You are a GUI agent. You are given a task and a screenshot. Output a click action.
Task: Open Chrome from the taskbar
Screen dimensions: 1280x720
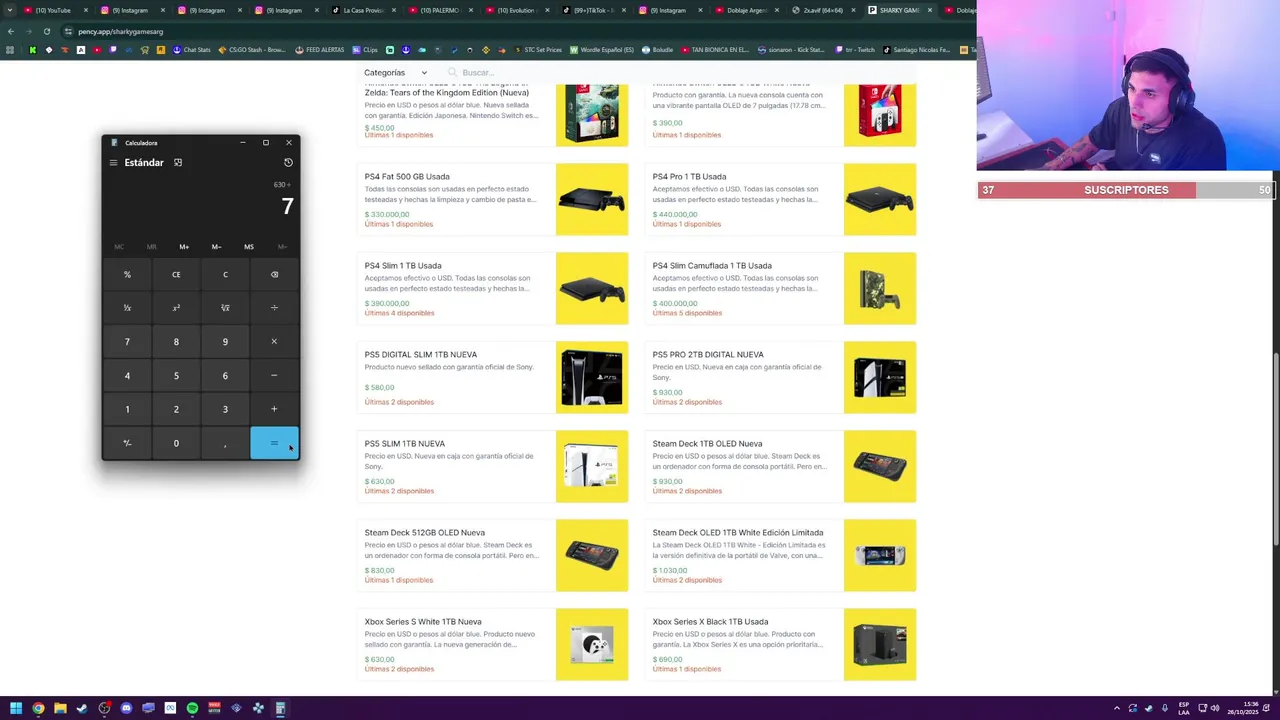click(x=38, y=708)
